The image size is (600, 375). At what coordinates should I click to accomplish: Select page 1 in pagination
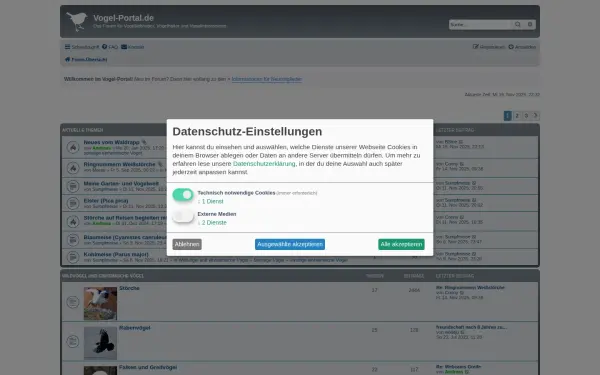coord(508,116)
